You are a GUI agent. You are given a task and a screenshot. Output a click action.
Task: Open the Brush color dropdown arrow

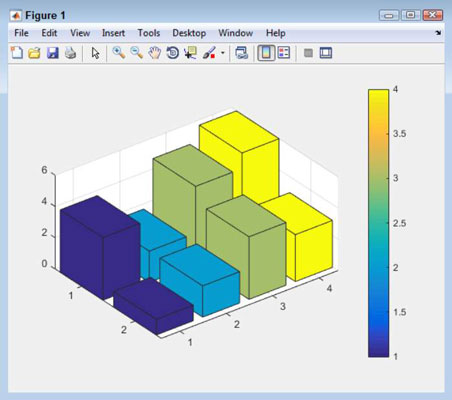coord(223,53)
